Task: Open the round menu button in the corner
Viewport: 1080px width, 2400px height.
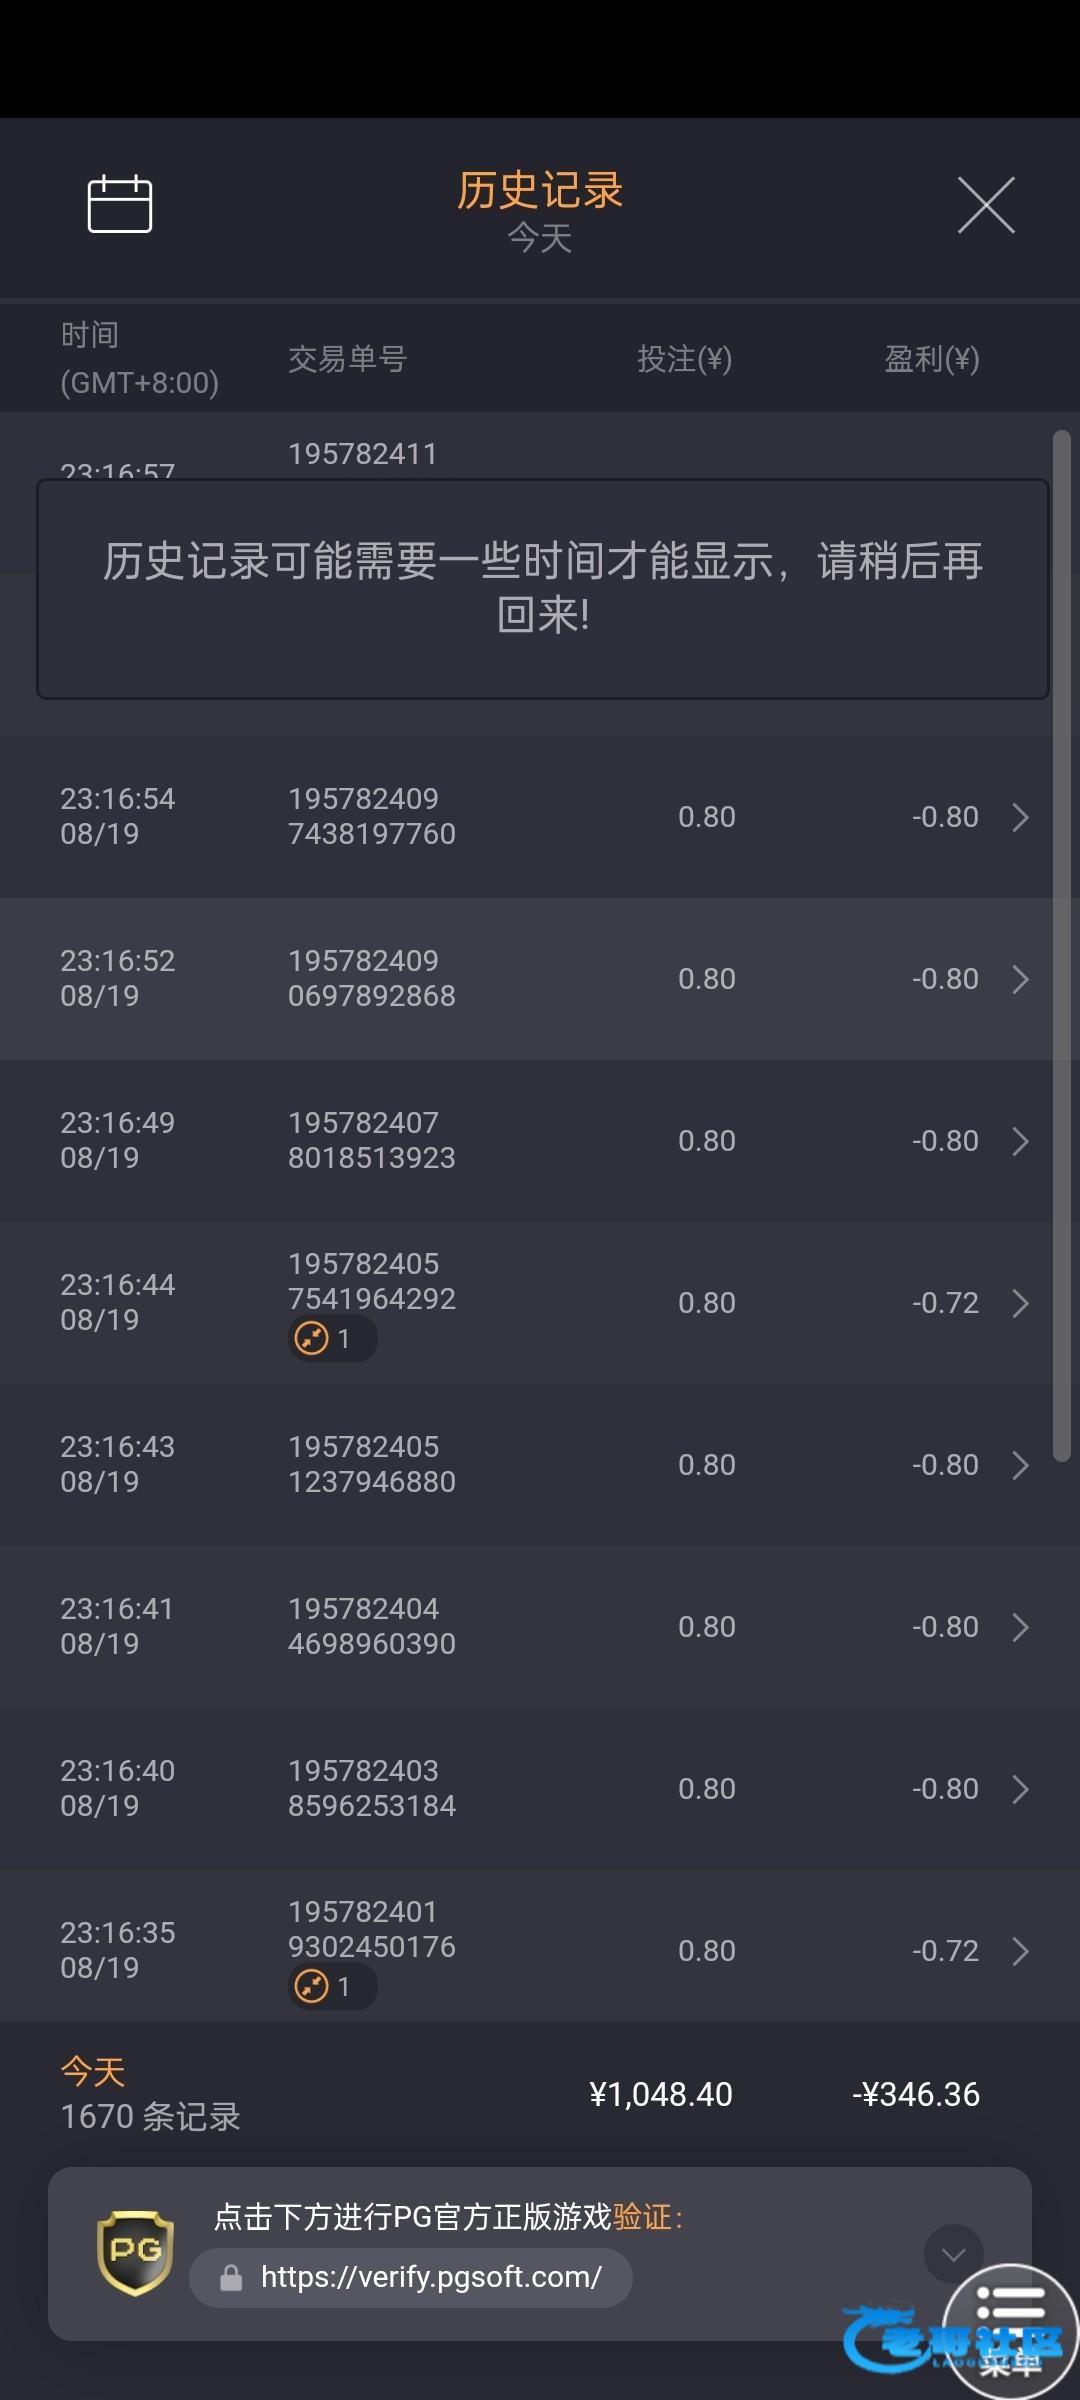Action: click(x=1010, y=2328)
